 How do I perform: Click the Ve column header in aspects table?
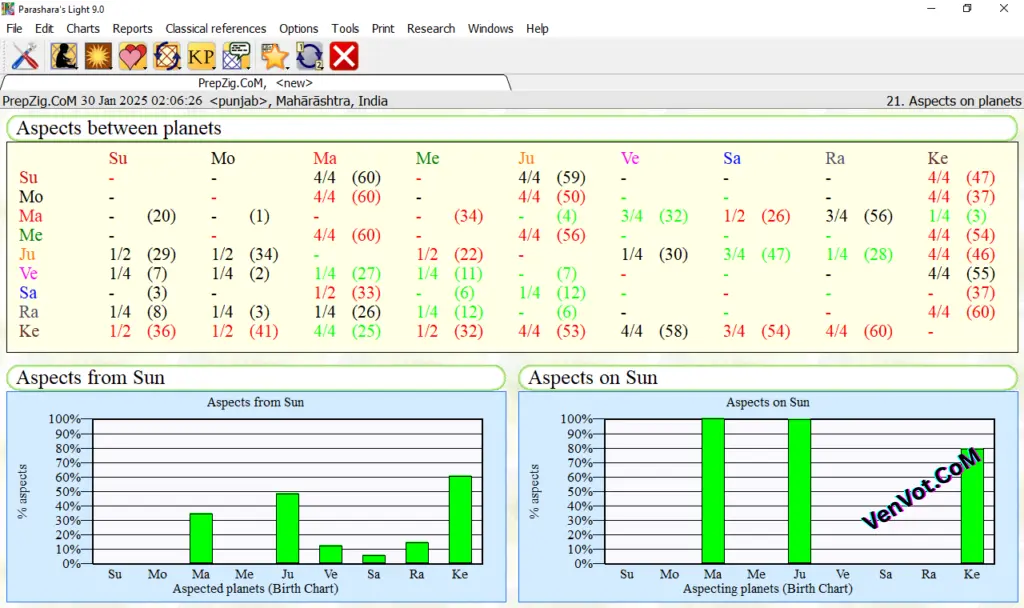point(630,159)
